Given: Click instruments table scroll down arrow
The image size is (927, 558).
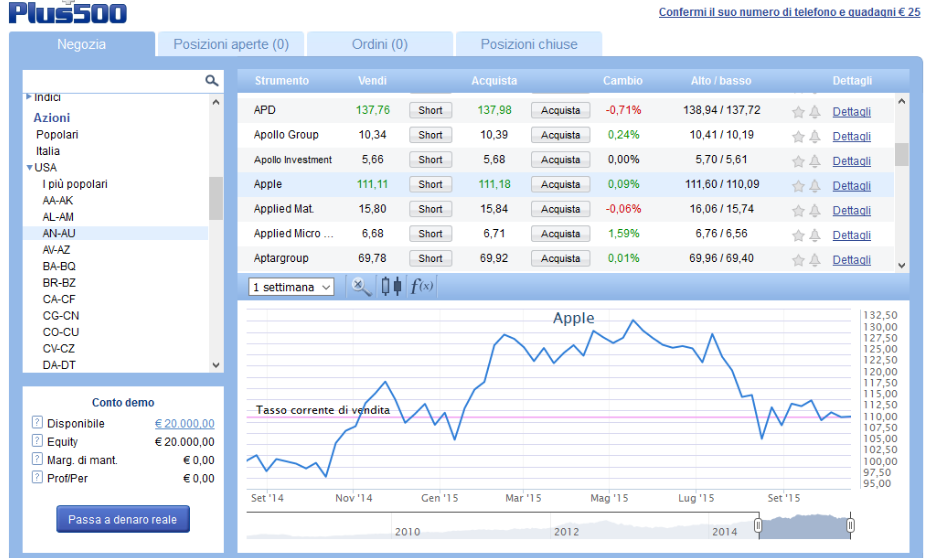Looking at the screenshot, I should tap(902, 265).
